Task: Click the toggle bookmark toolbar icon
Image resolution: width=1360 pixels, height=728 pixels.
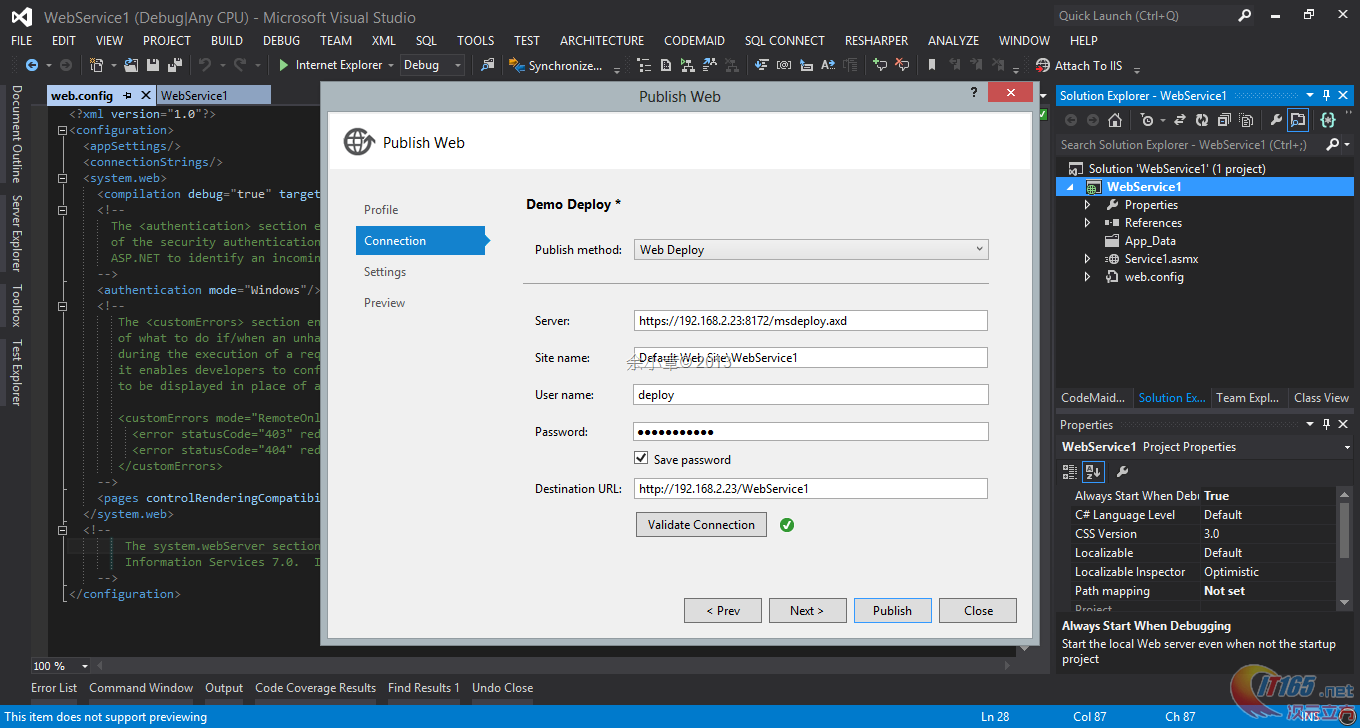Action: 932,65
